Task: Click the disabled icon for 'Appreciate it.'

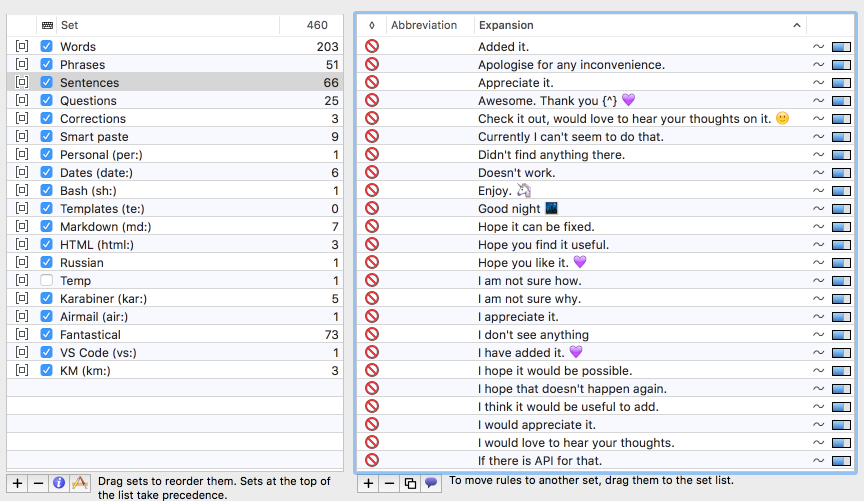Action: coord(372,83)
